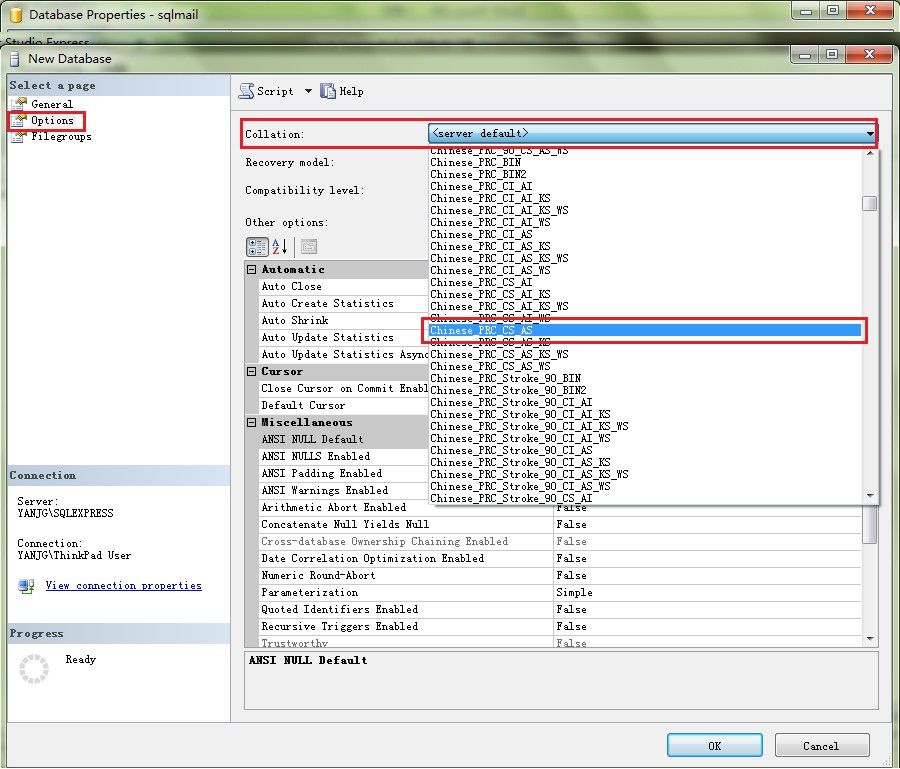900x769 pixels.
Task: Select Chinese_PRC_CI_AI collation
Action: pyautogui.click(x=481, y=187)
